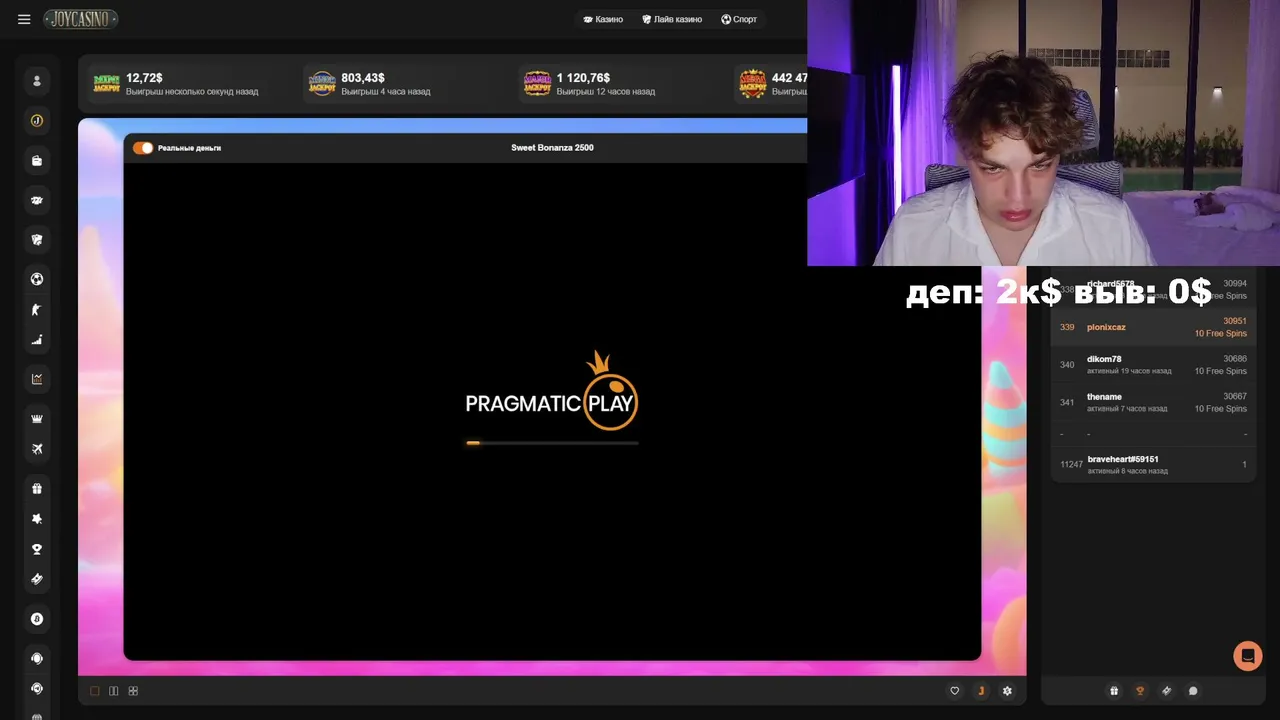Open the profile icon in the sidebar
The image size is (1280, 720).
tap(37, 81)
